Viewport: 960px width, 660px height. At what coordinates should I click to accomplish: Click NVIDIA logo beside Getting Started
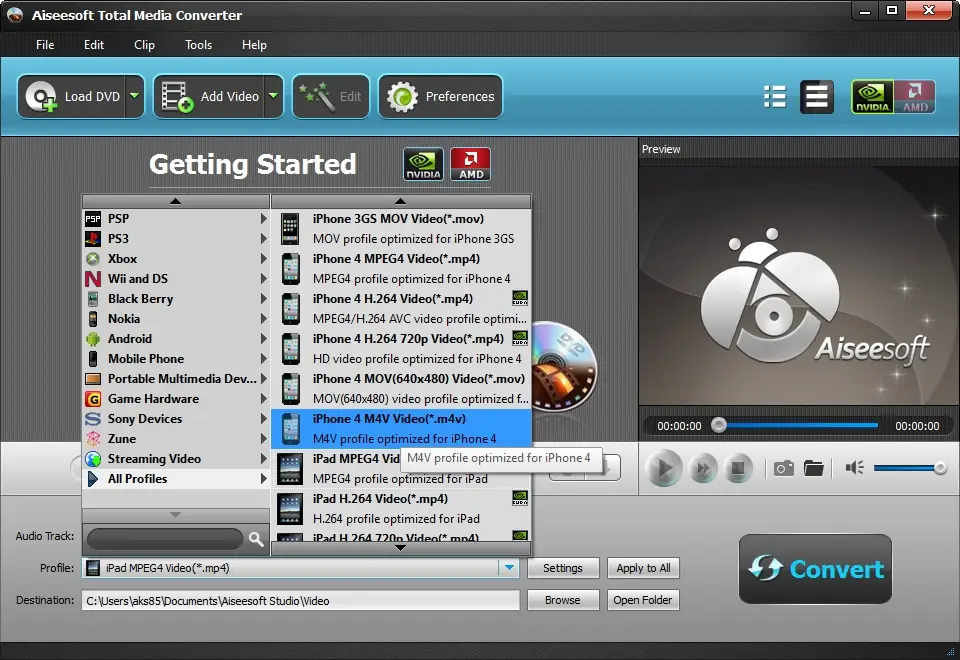point(423,164)
